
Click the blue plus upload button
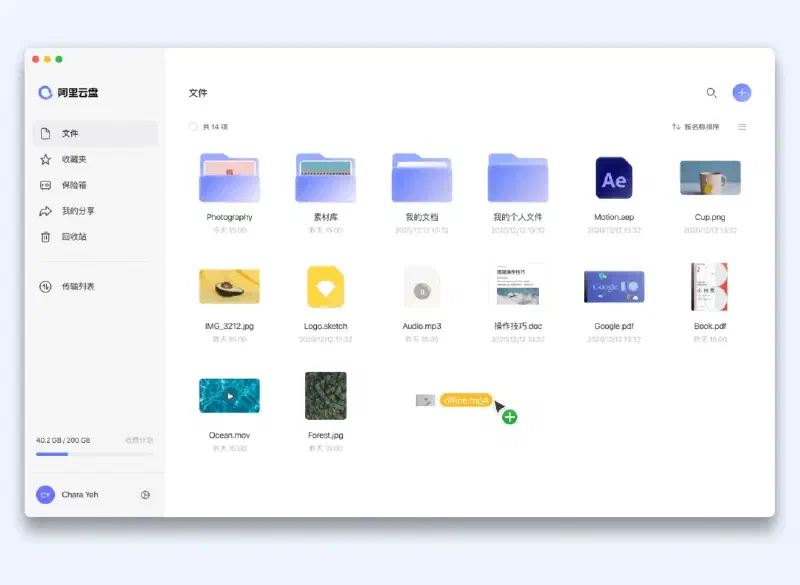[x=742, y=93]
